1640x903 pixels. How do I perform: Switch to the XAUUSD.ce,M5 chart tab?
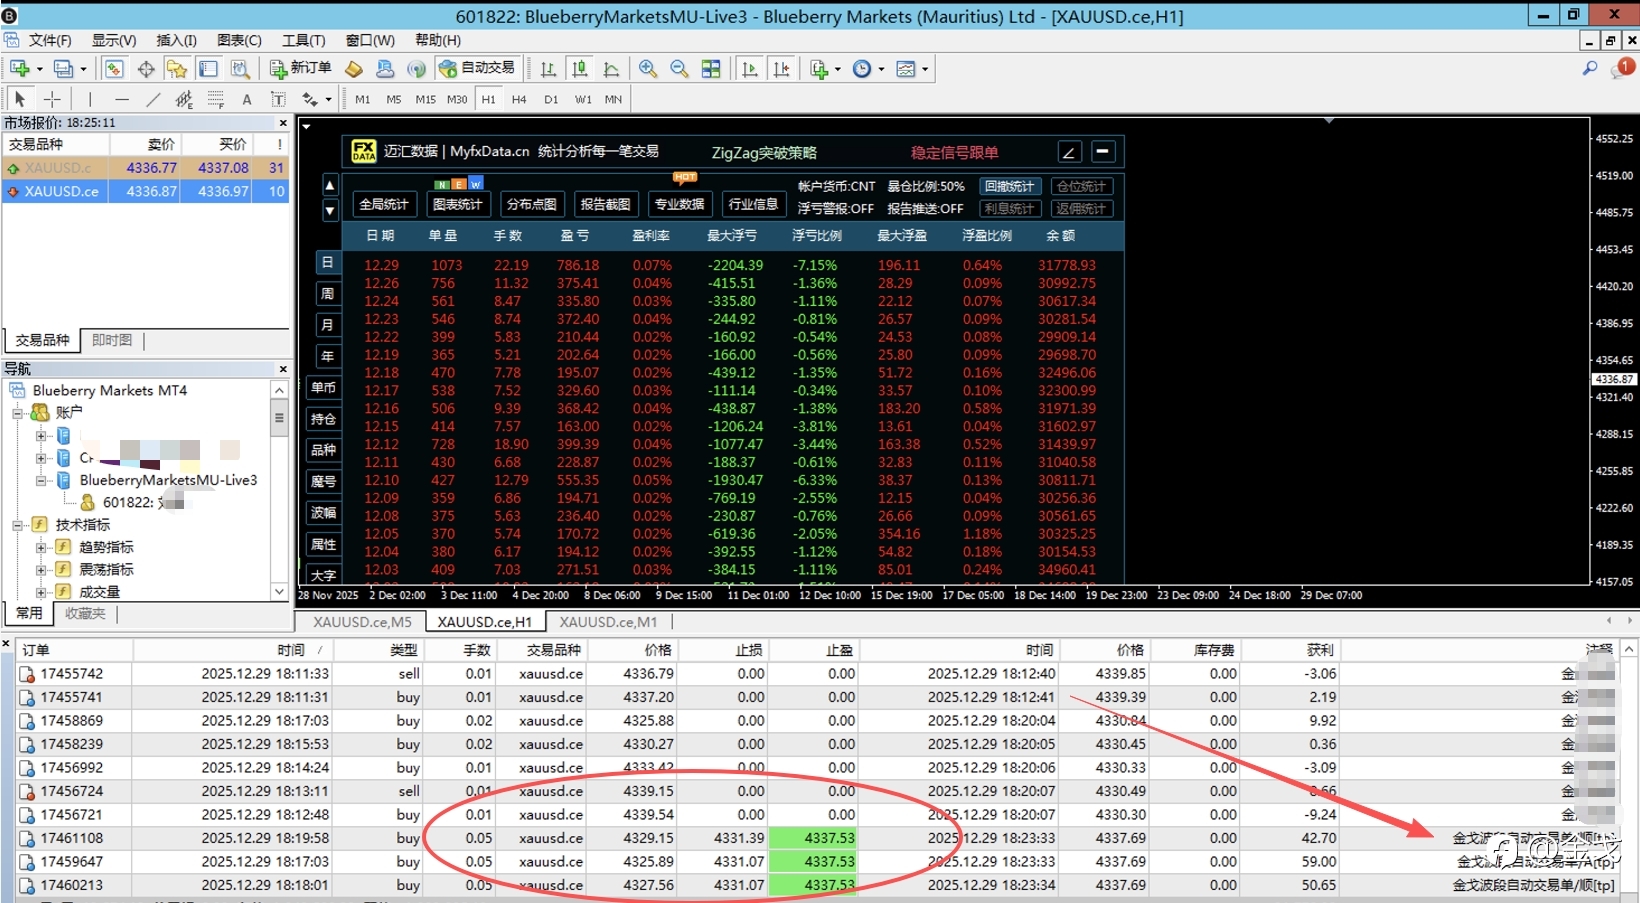(362, 622)
